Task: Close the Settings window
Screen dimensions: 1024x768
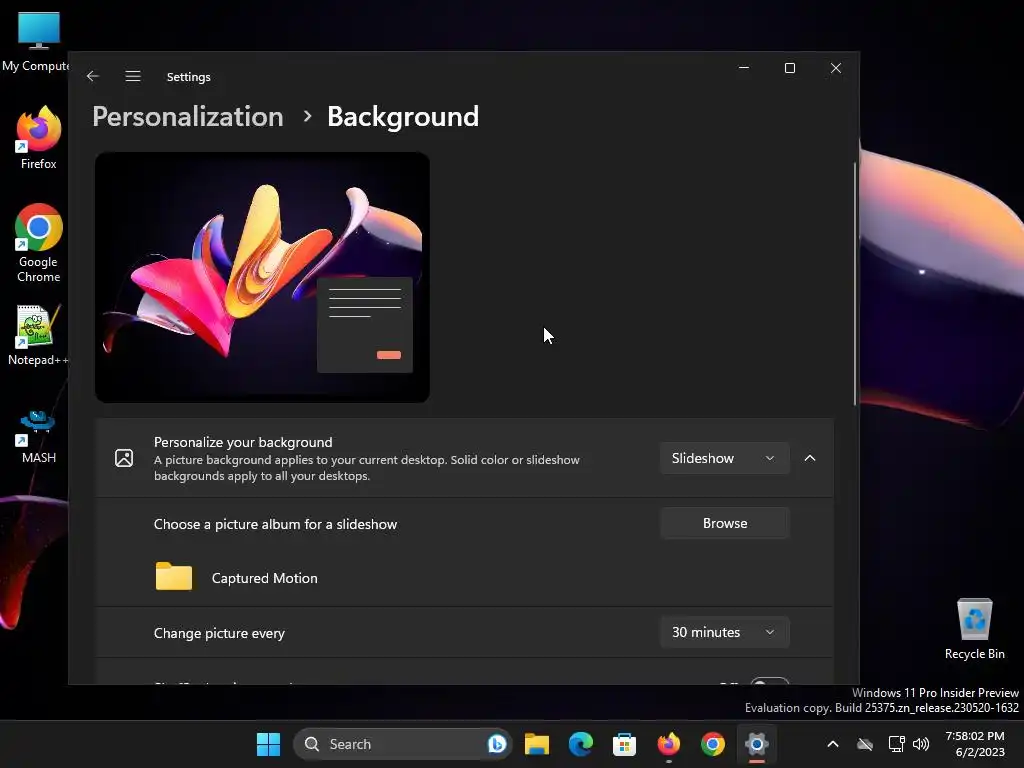Action: tap(836, 68)
